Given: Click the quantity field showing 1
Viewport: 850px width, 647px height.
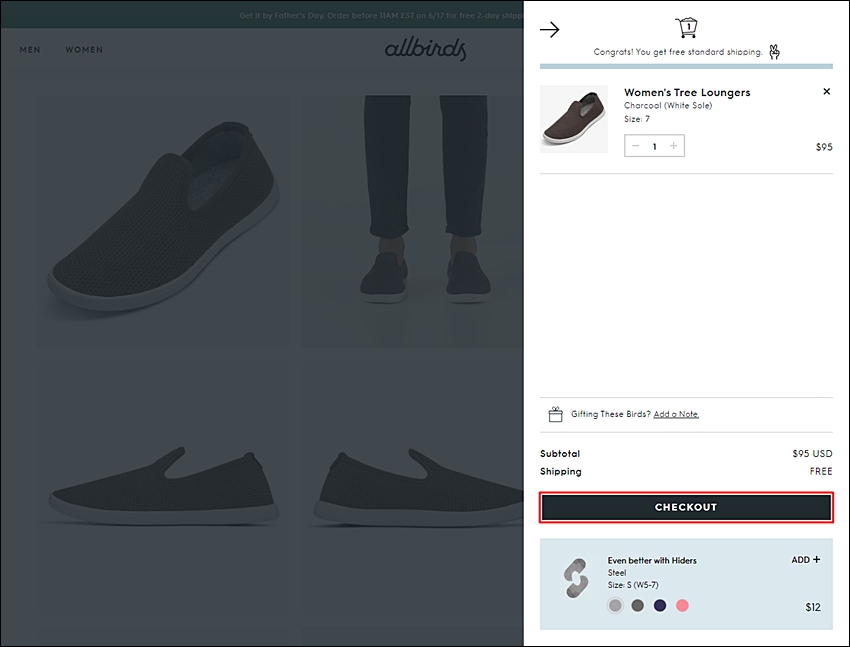Looking at the screenshot, I should tap(654, 146).
